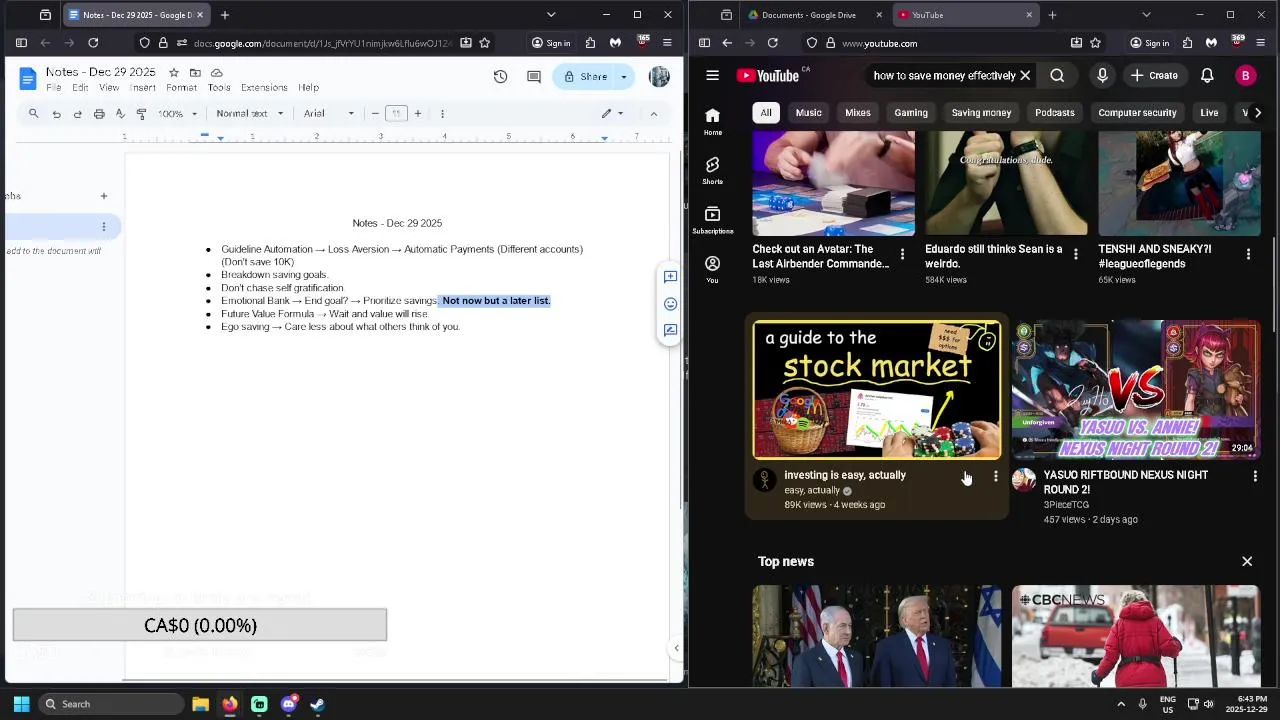
Task: Decrease font size with minus button
Action: (x=375, y=113)
